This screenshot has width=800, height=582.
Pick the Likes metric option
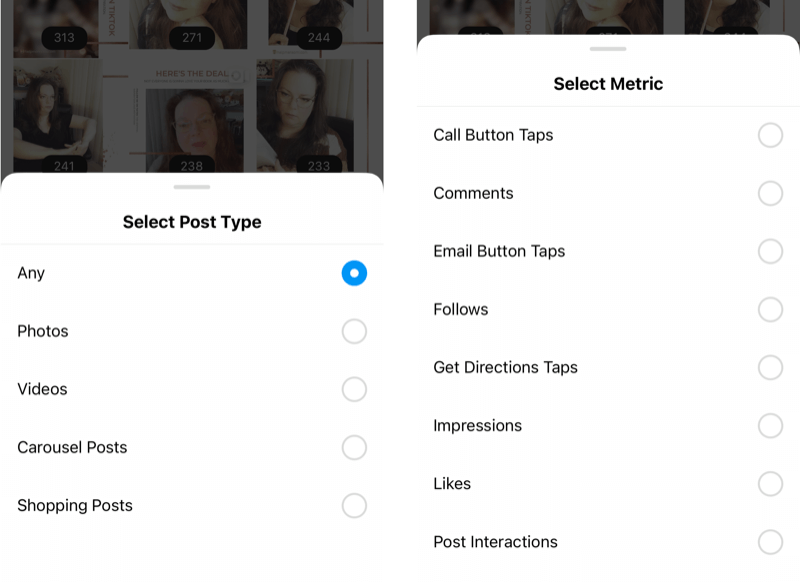click(770, 484)
